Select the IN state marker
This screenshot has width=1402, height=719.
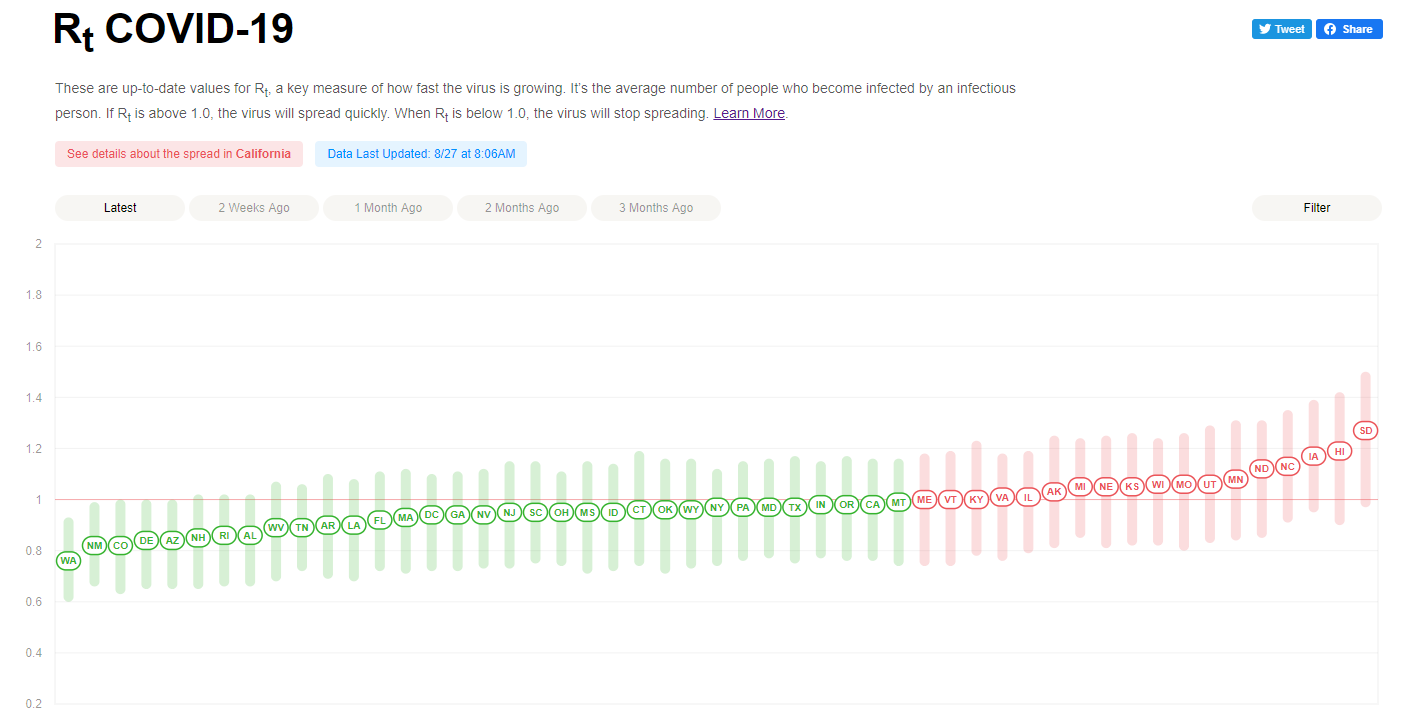[821, 504]
